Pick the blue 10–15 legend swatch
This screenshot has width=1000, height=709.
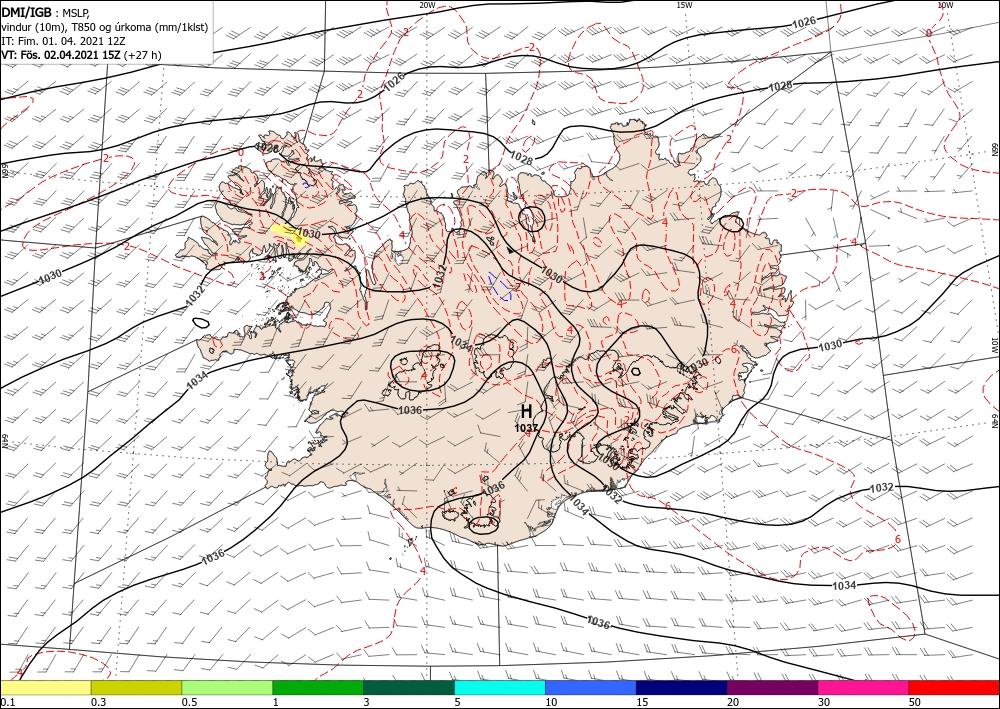(591, 687)
